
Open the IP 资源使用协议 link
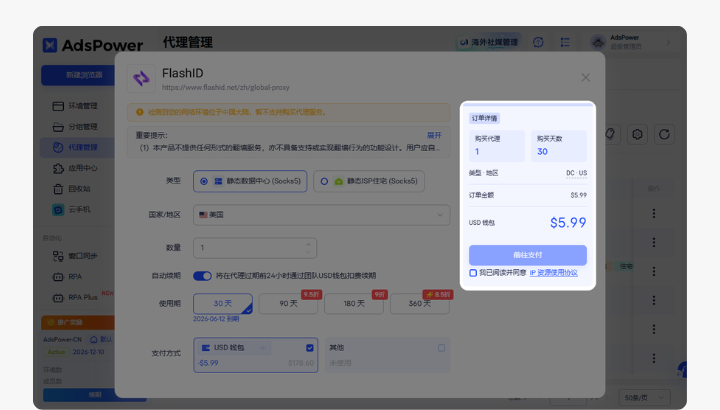click(553, 273)
